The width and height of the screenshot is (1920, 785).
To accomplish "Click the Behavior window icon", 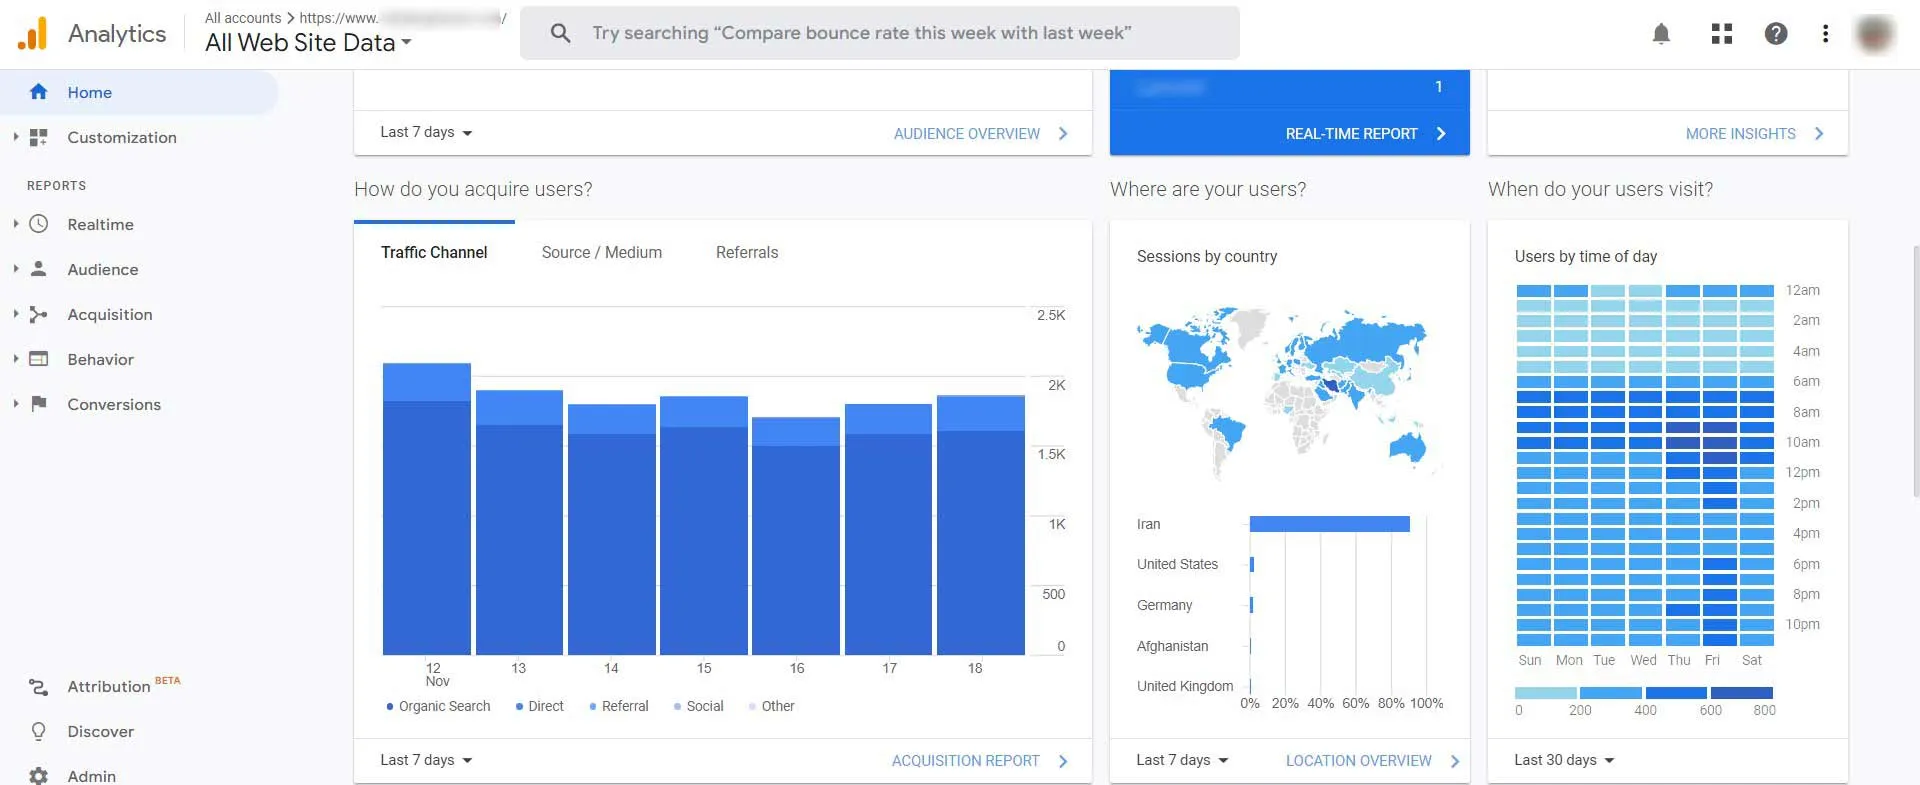I will coord(39,359).
